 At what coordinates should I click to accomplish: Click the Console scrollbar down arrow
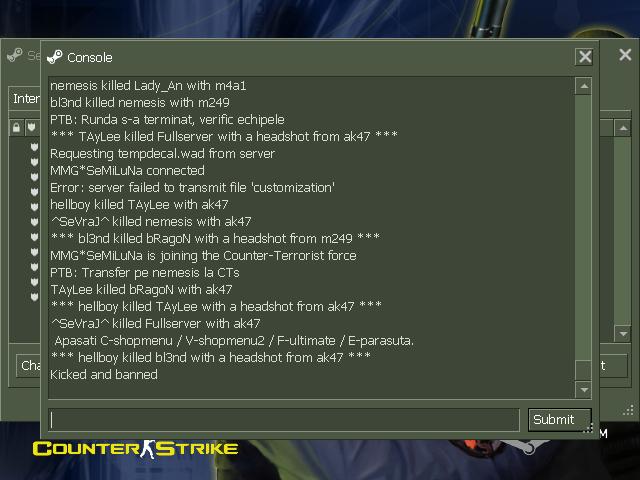tap(584, 390)
